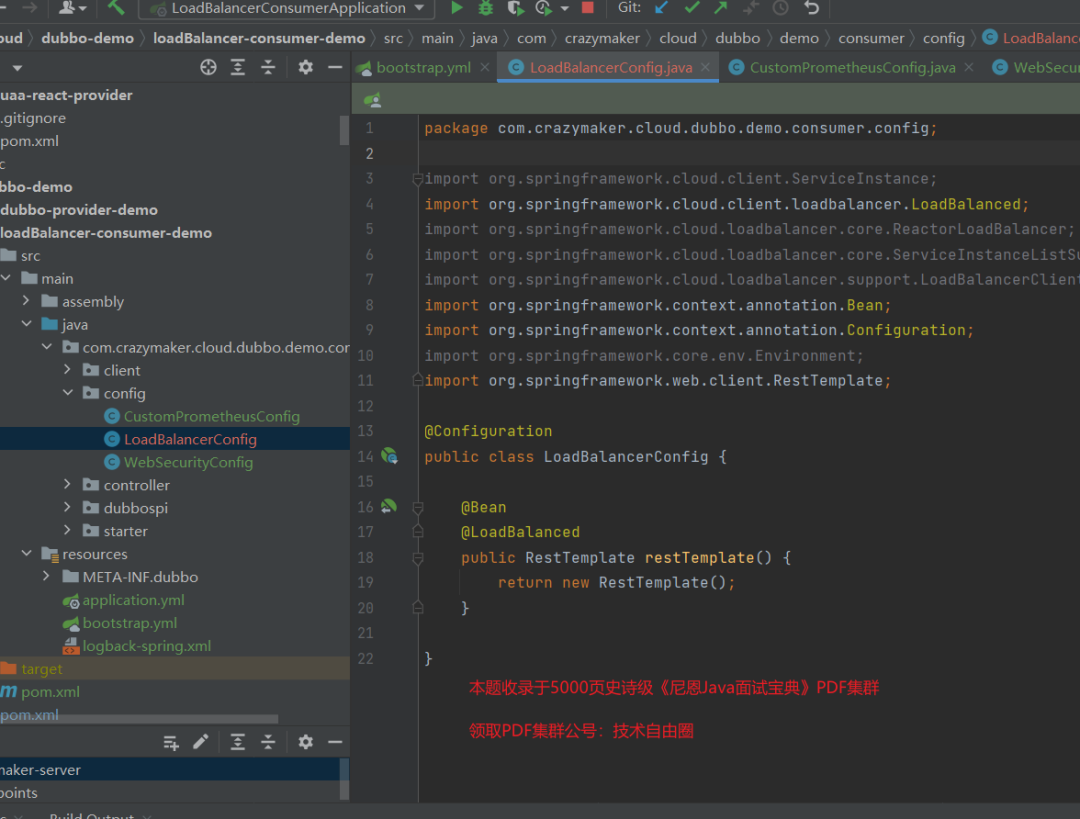Click the Git update project arrow
Image resolution: width=1080 pixels, height=819 pixels.
pos(661,8)
